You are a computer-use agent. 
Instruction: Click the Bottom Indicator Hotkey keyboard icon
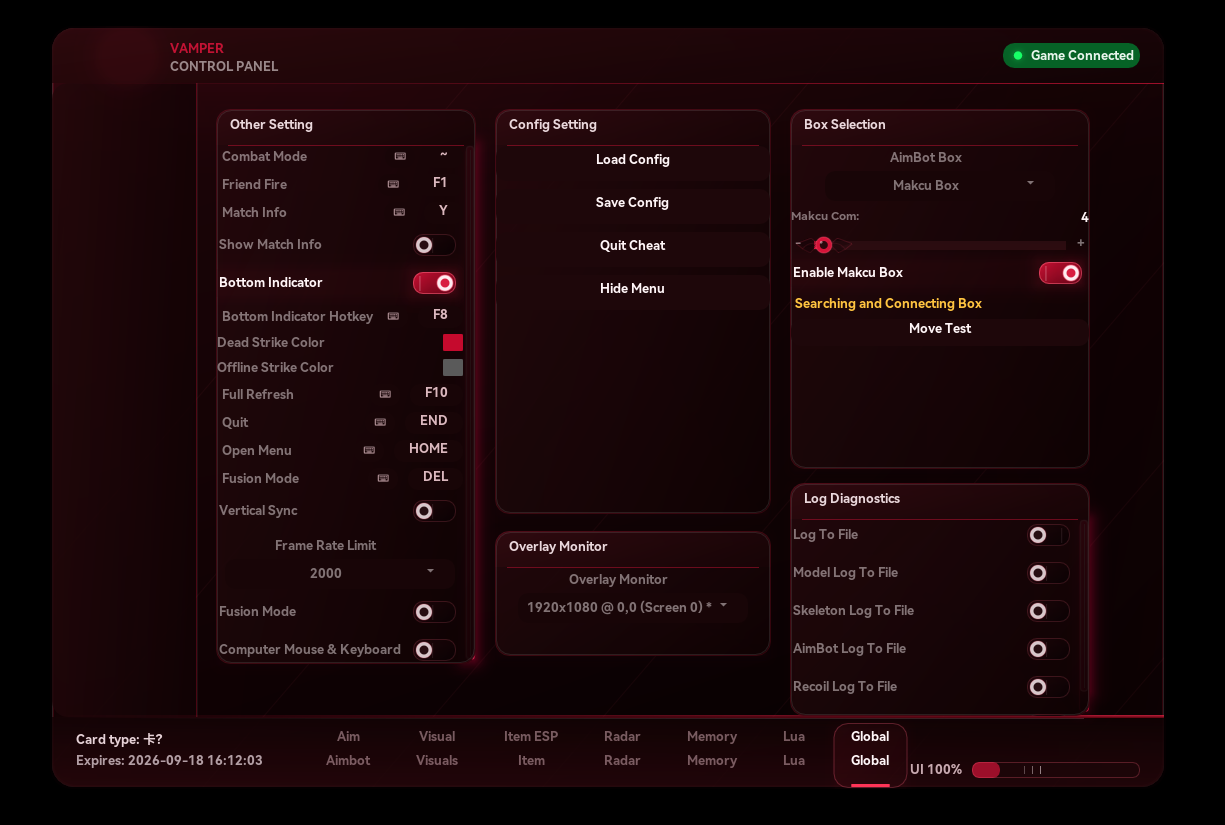393,316
